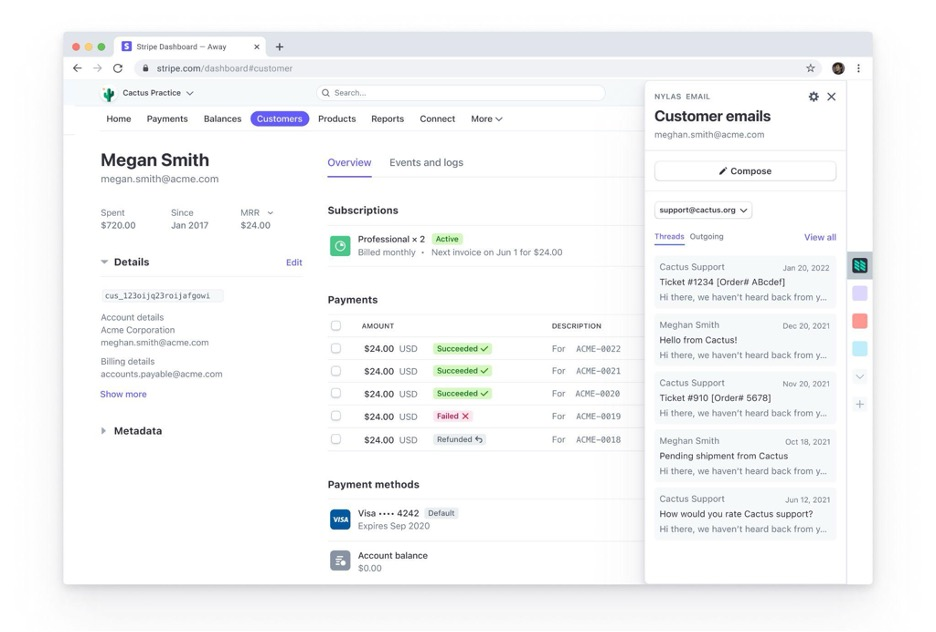The width and height of the screenshot is (936, 632).
Task: Collapse the Details section
Action: [104, 262]
